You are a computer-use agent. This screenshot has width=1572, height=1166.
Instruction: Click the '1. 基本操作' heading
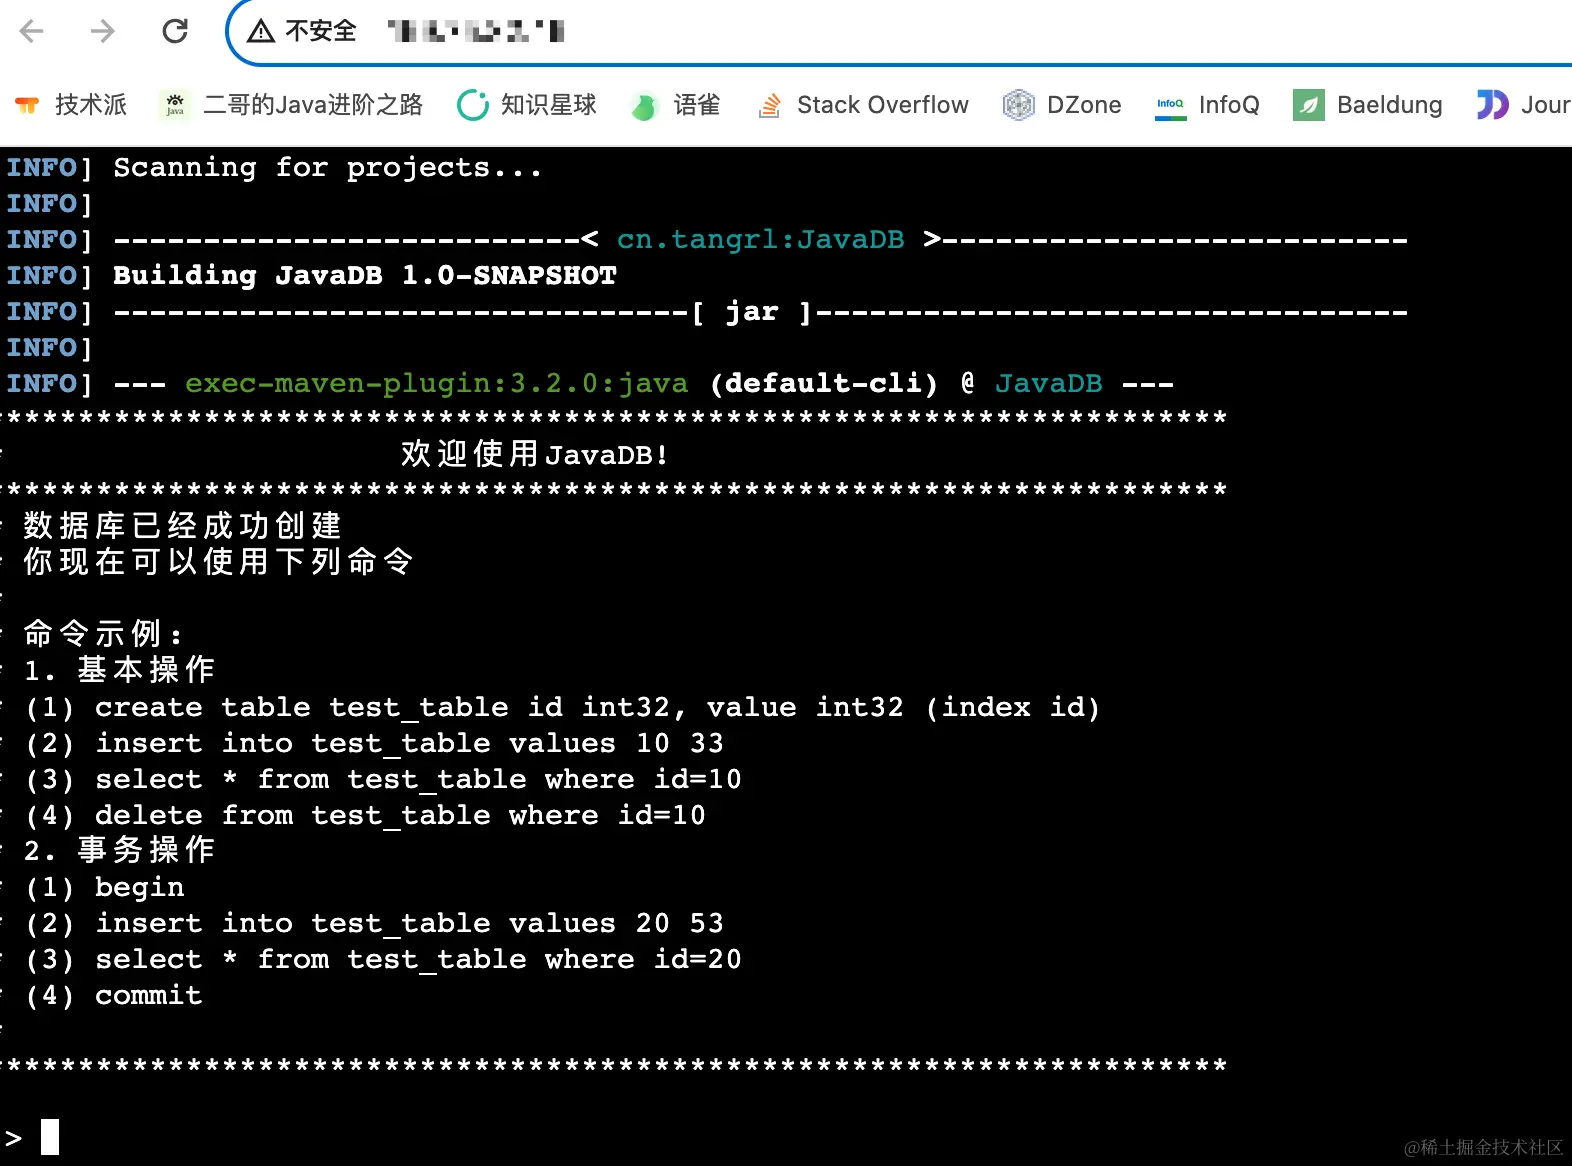click(120, 670)
